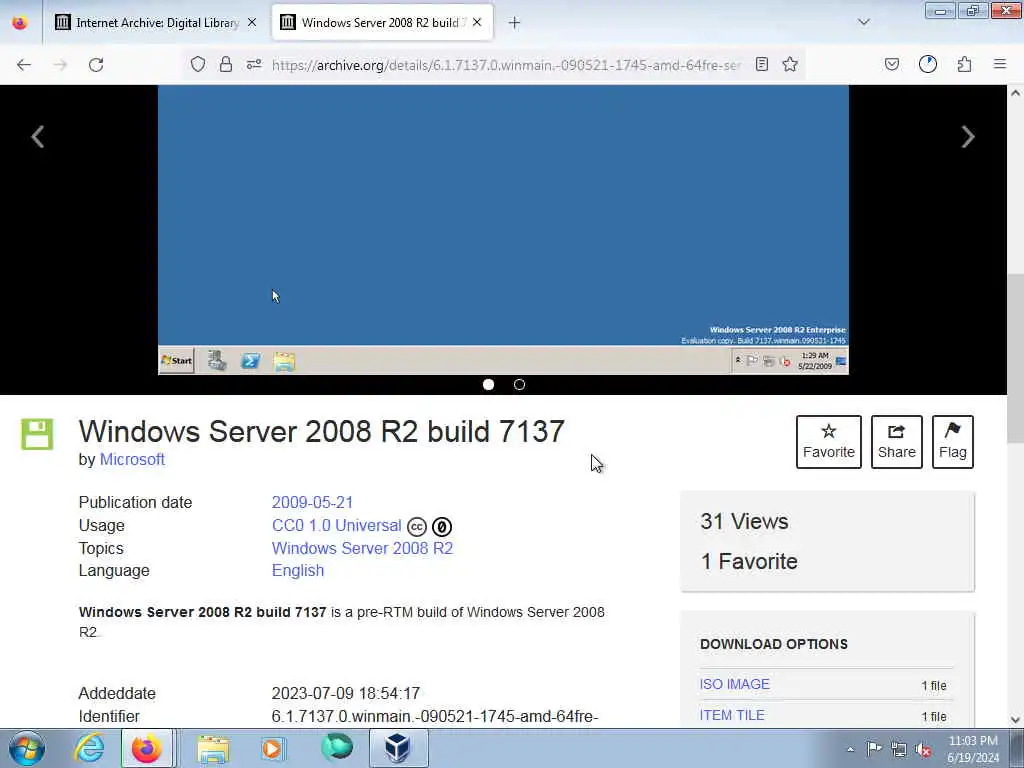Screen dimensions: 1024x768
Task: Click the Addeddate 2023-07-09 18:54:17 value
Action: (x=346, y=693)
